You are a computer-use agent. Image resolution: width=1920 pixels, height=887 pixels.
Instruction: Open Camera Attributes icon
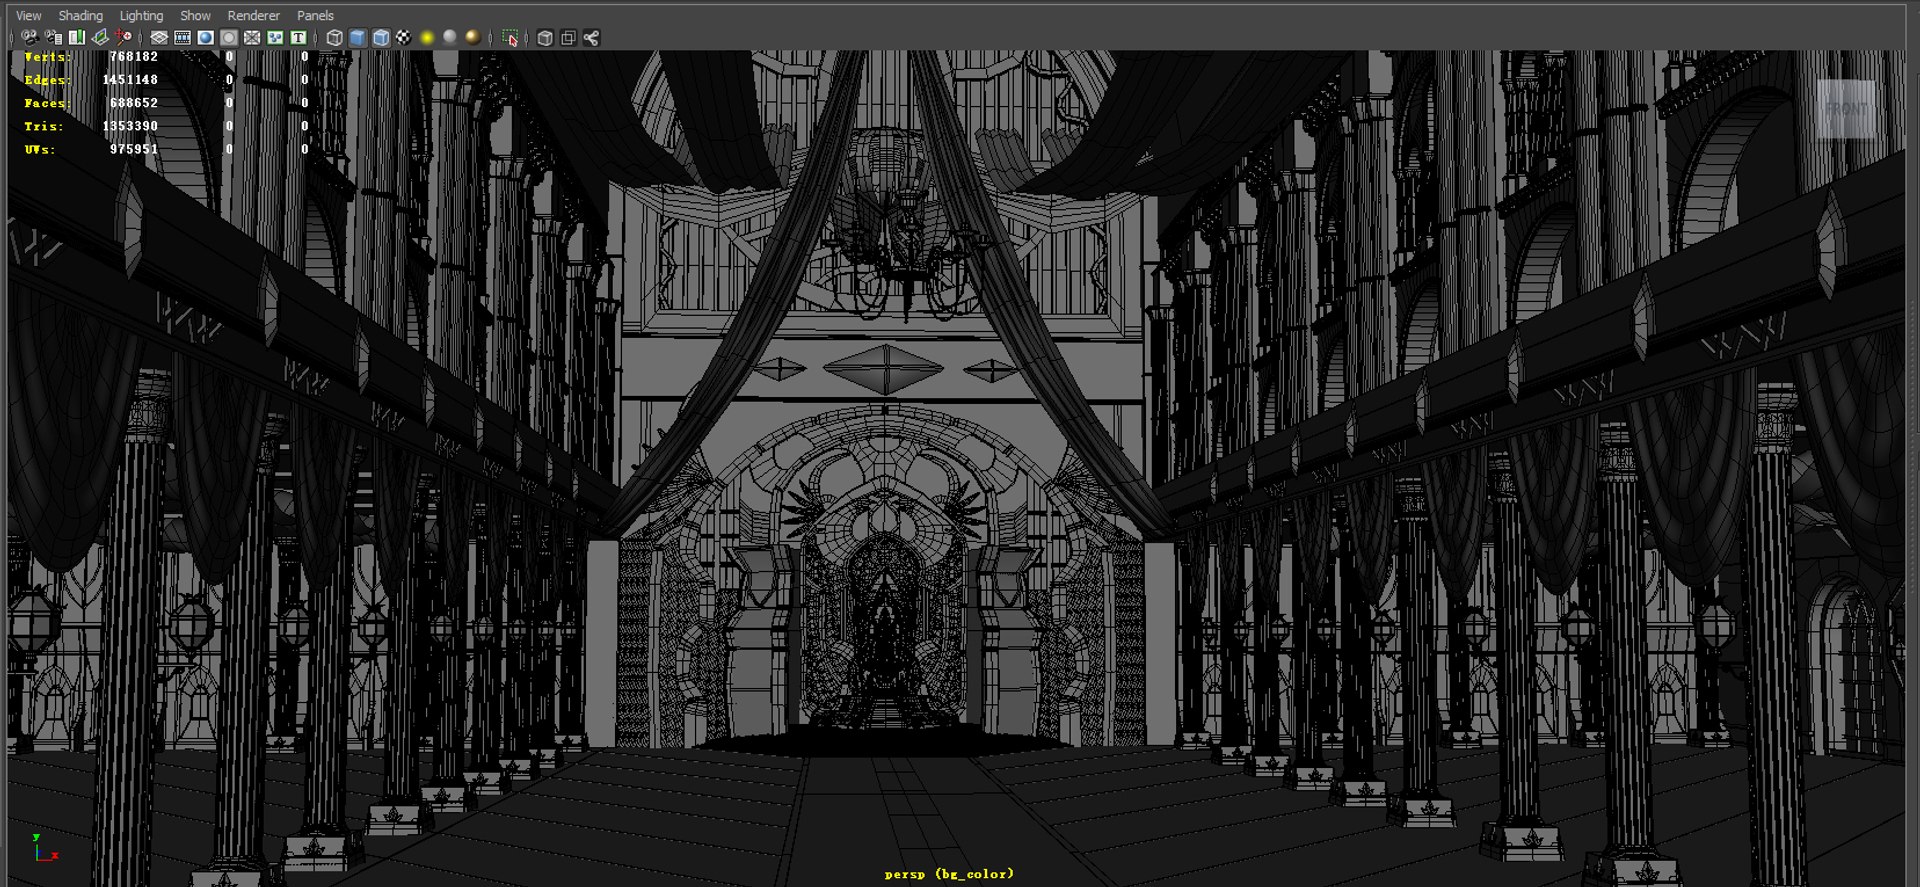tap(53, 38)
